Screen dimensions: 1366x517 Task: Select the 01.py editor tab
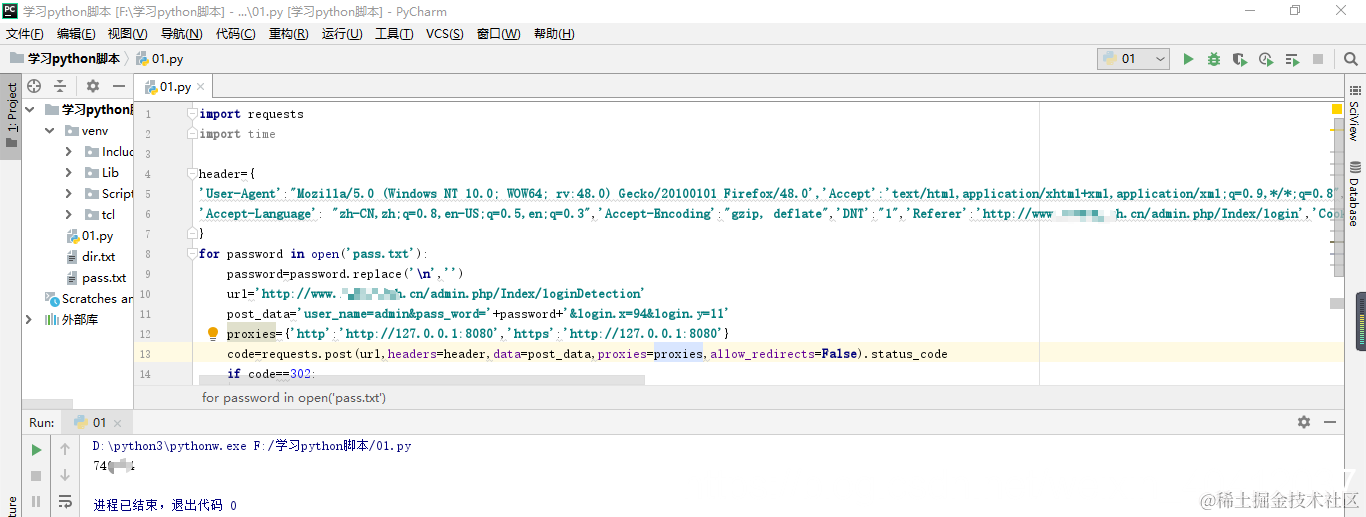coord(175,87)
